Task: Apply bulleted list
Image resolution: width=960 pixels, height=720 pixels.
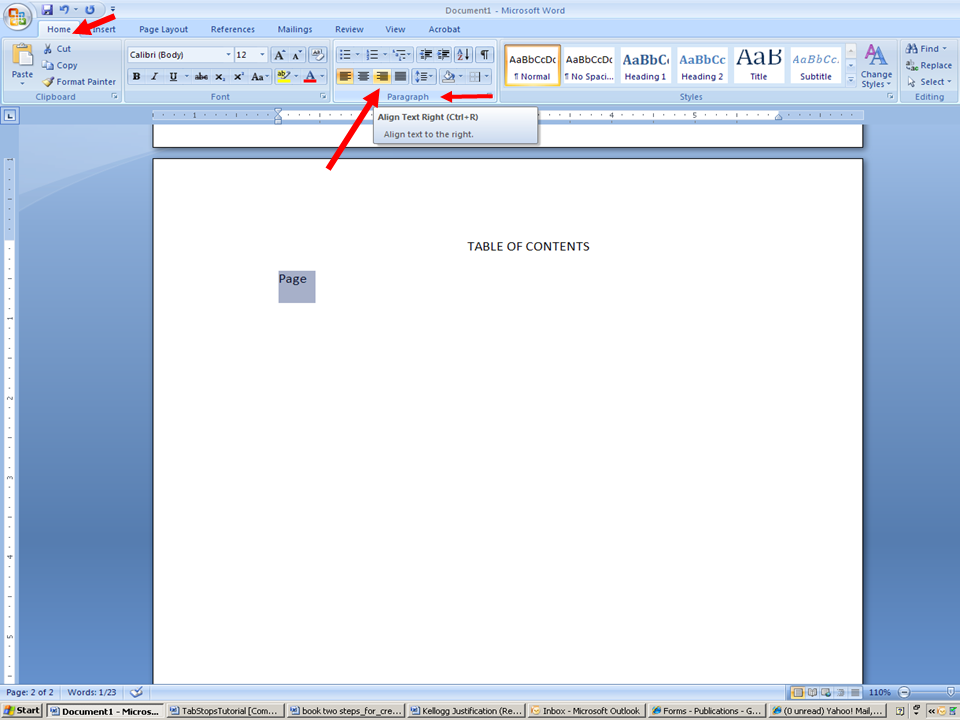Action: pyautogui.click(x=345, y=54)
